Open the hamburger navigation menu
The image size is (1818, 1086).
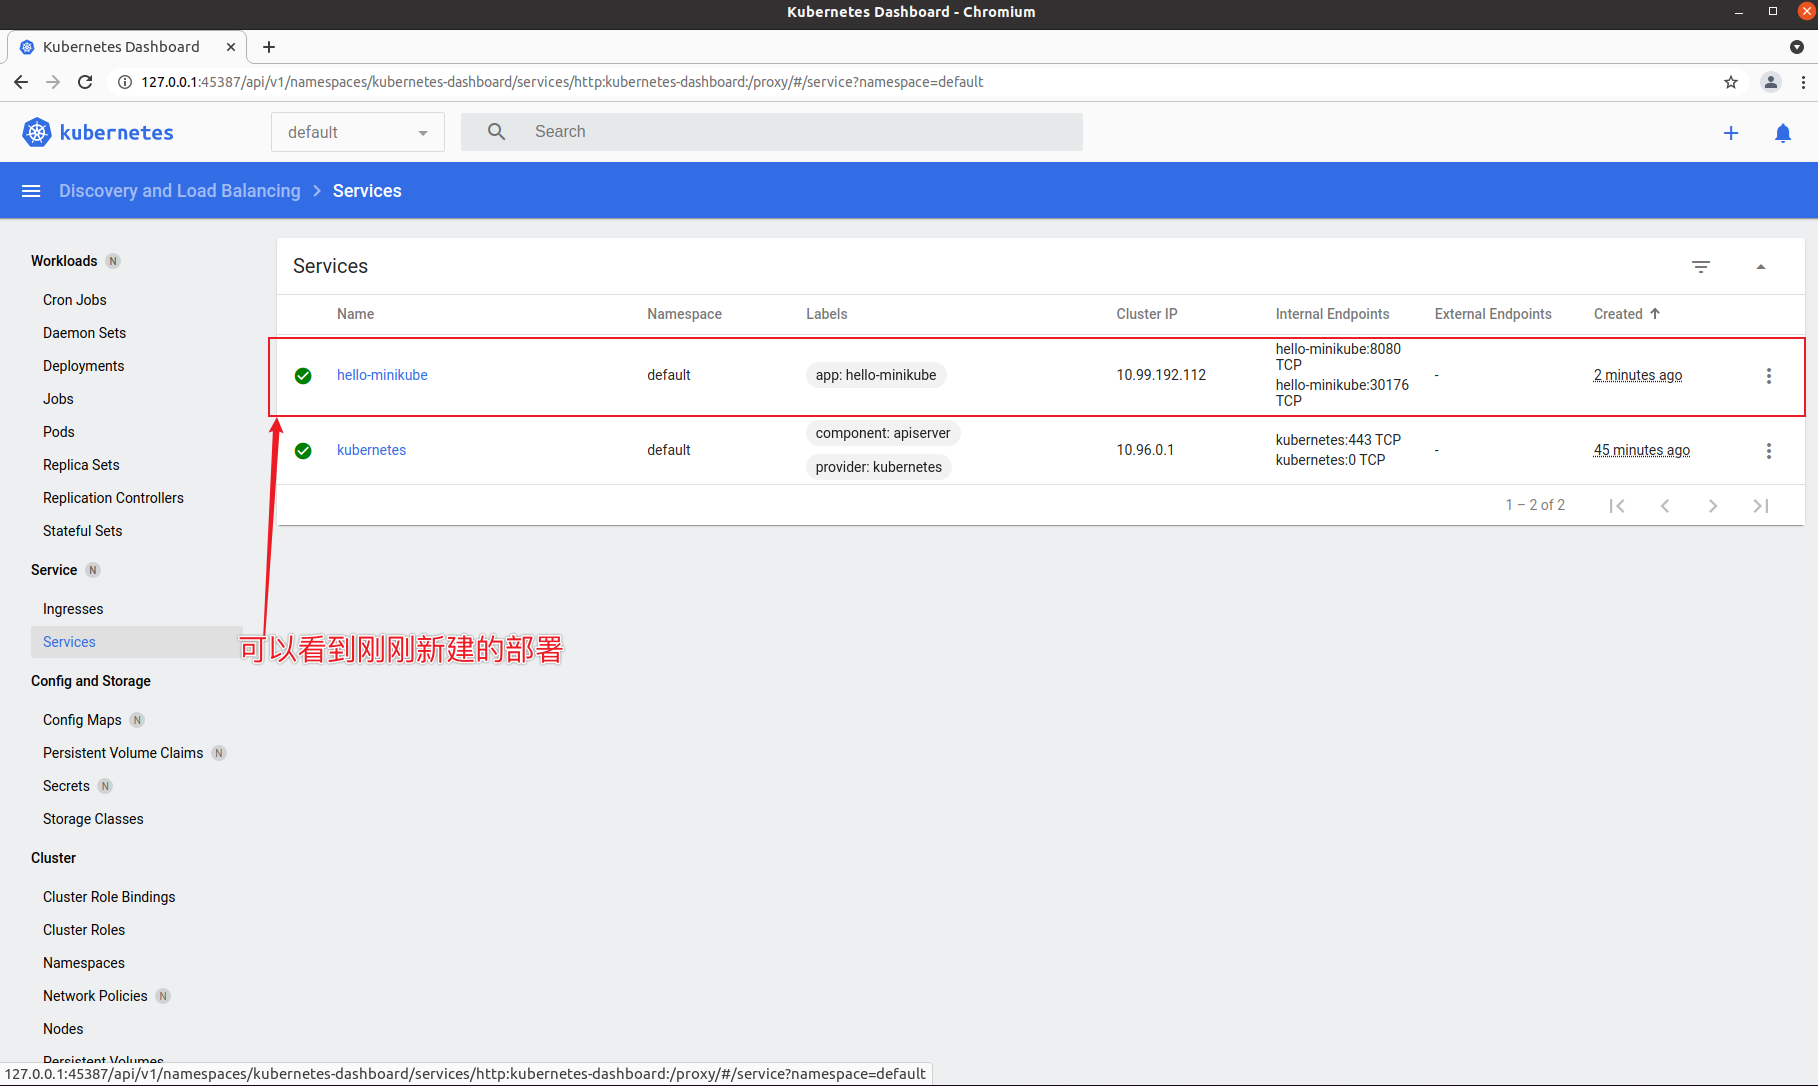pos(31,191)
